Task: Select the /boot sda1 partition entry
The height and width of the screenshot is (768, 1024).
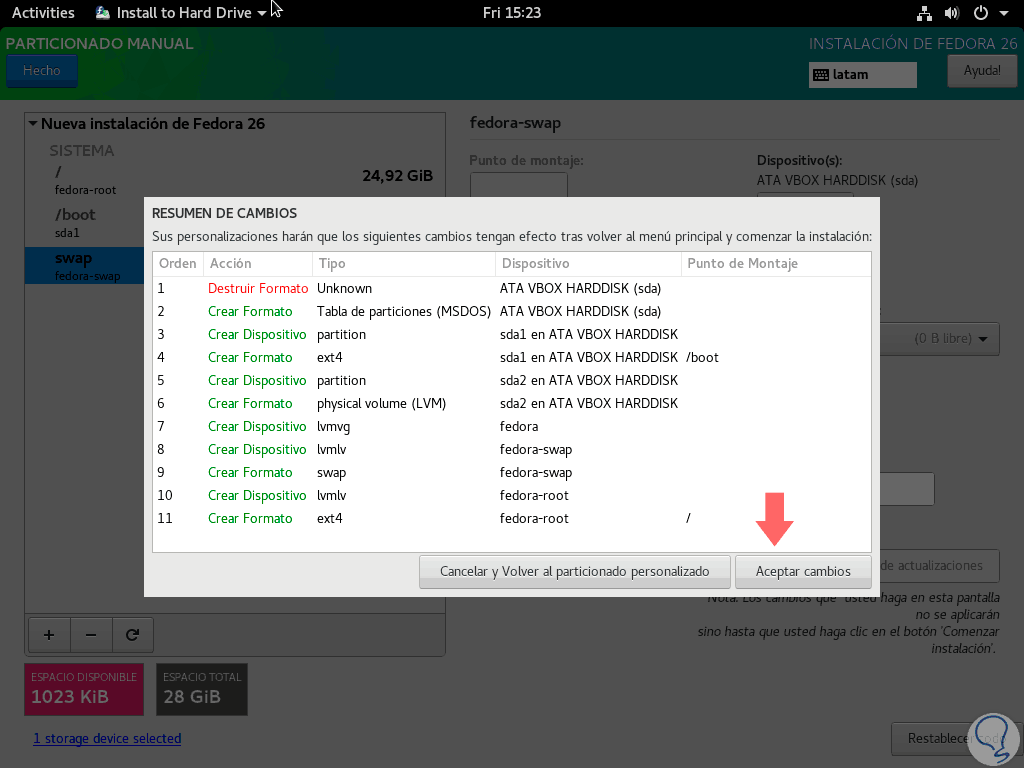Action: click(x=84, y=223)
